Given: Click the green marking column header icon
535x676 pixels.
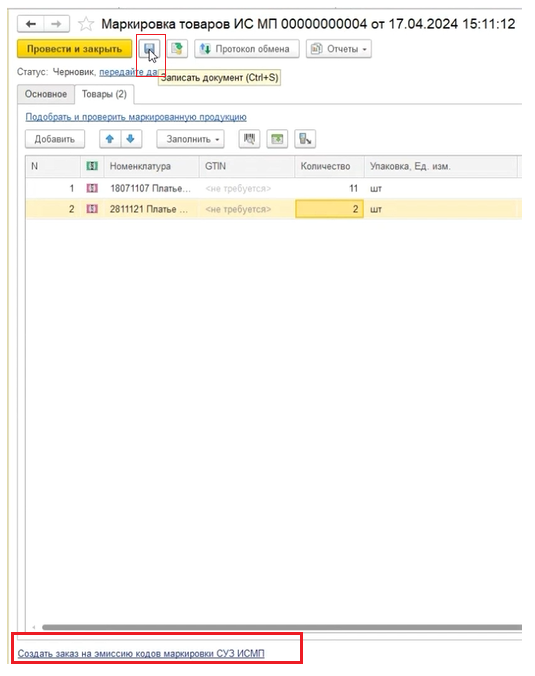Looking at the screenshot, I should pos(92,166).
